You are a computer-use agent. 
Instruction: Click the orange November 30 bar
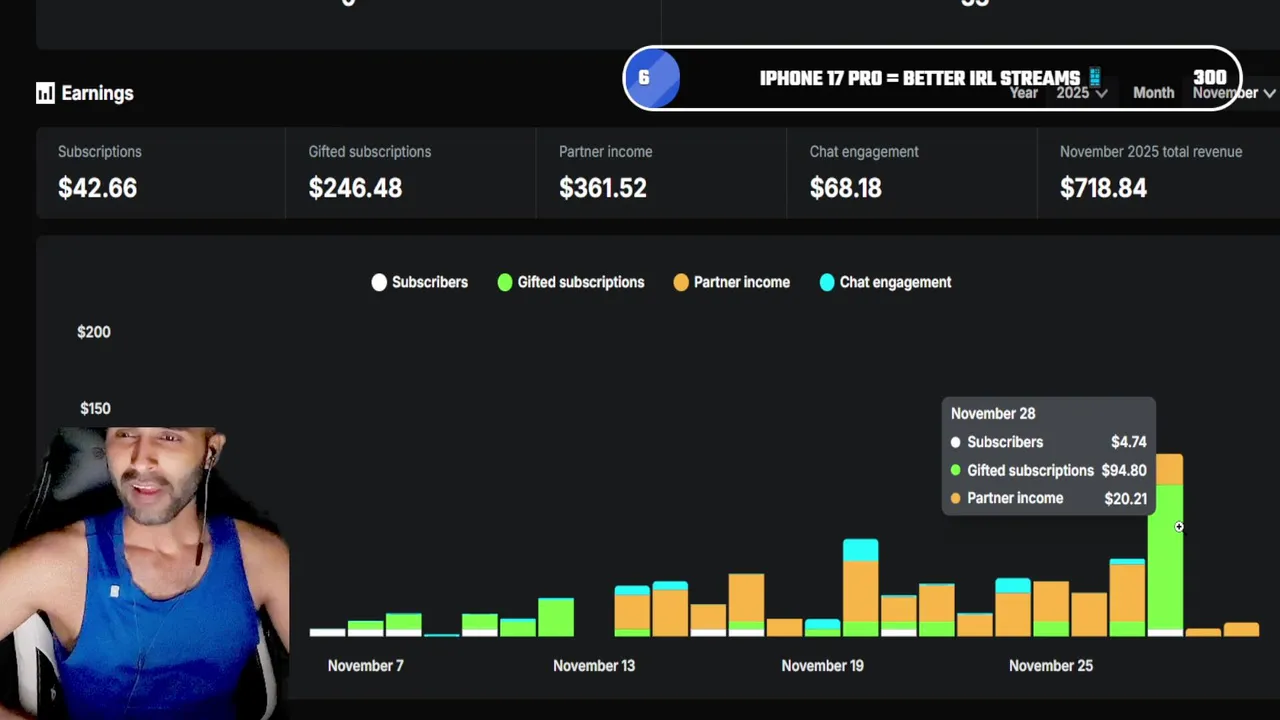1241,629
